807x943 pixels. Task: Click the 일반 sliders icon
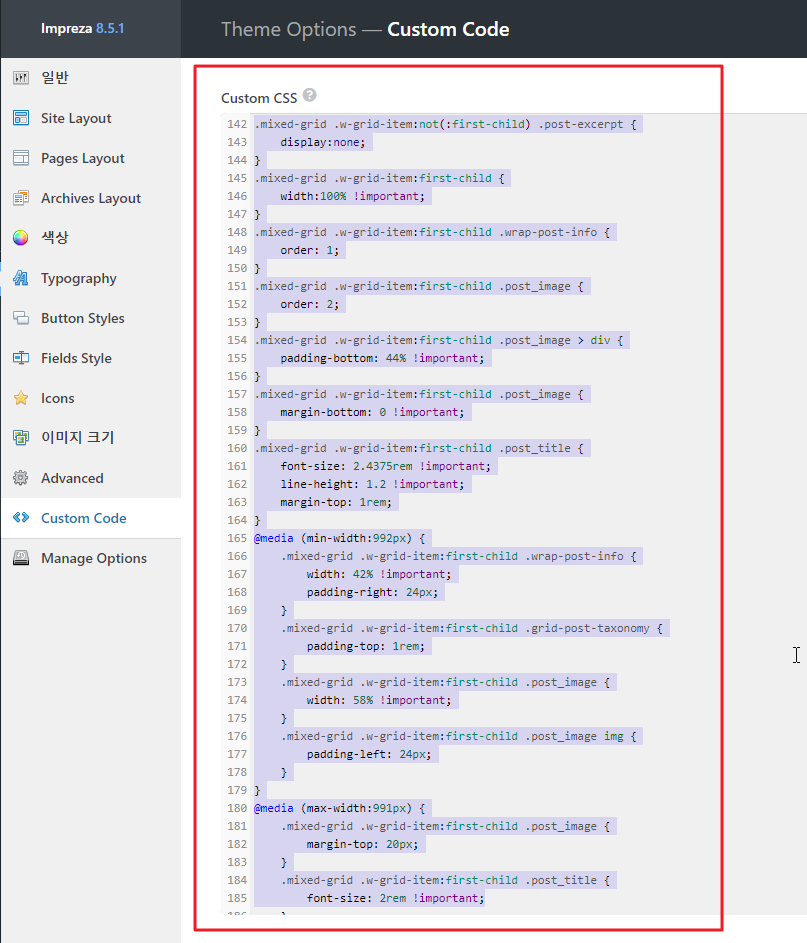(21, 78)
